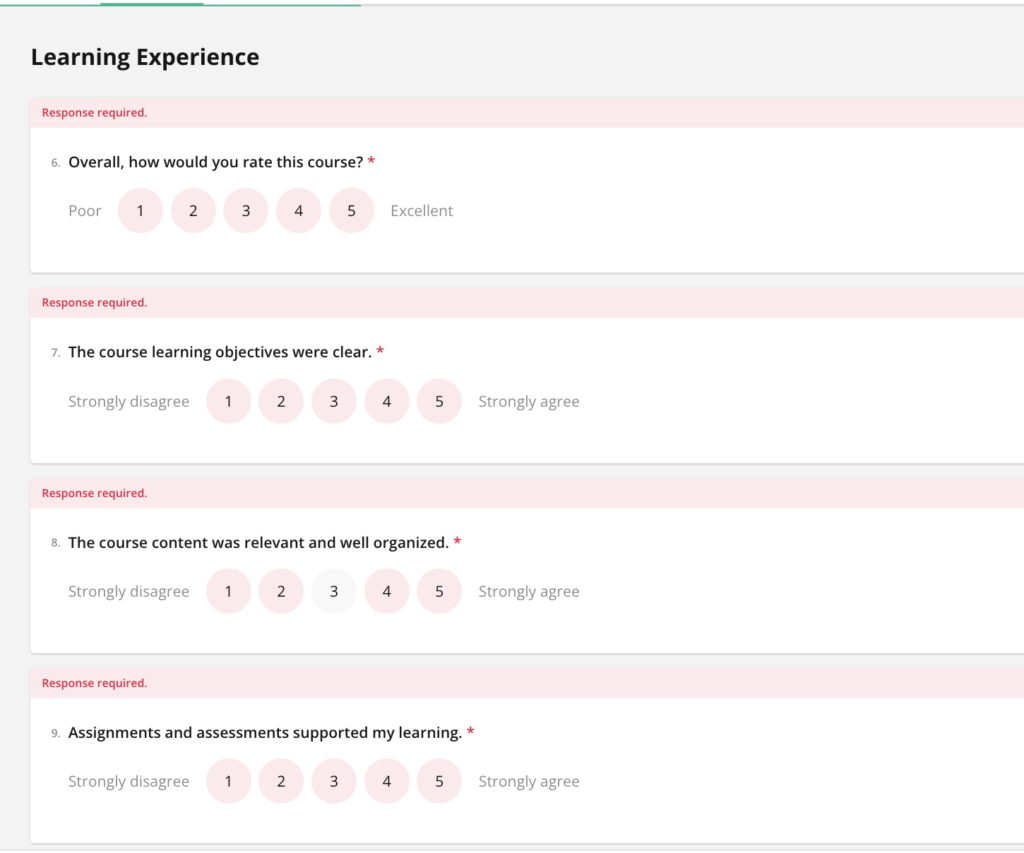This screenshot has height=853, width=1024.
Task: Choose 4 for overall course rating
Action: 298,211
